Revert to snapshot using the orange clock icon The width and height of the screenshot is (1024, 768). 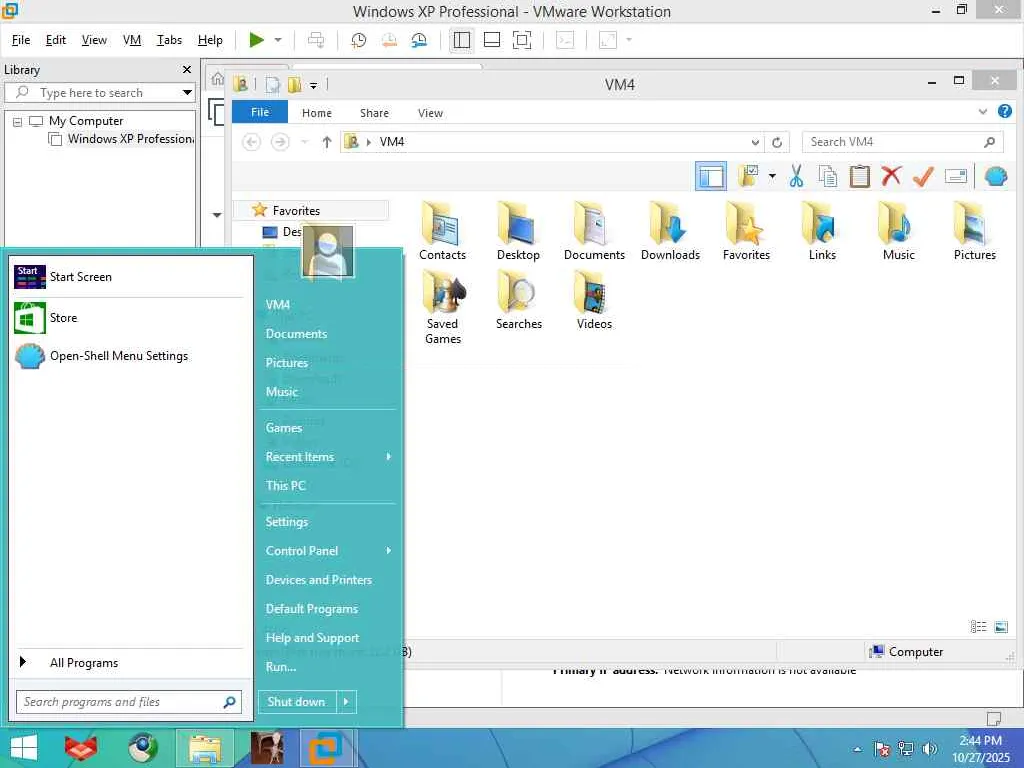389,40
